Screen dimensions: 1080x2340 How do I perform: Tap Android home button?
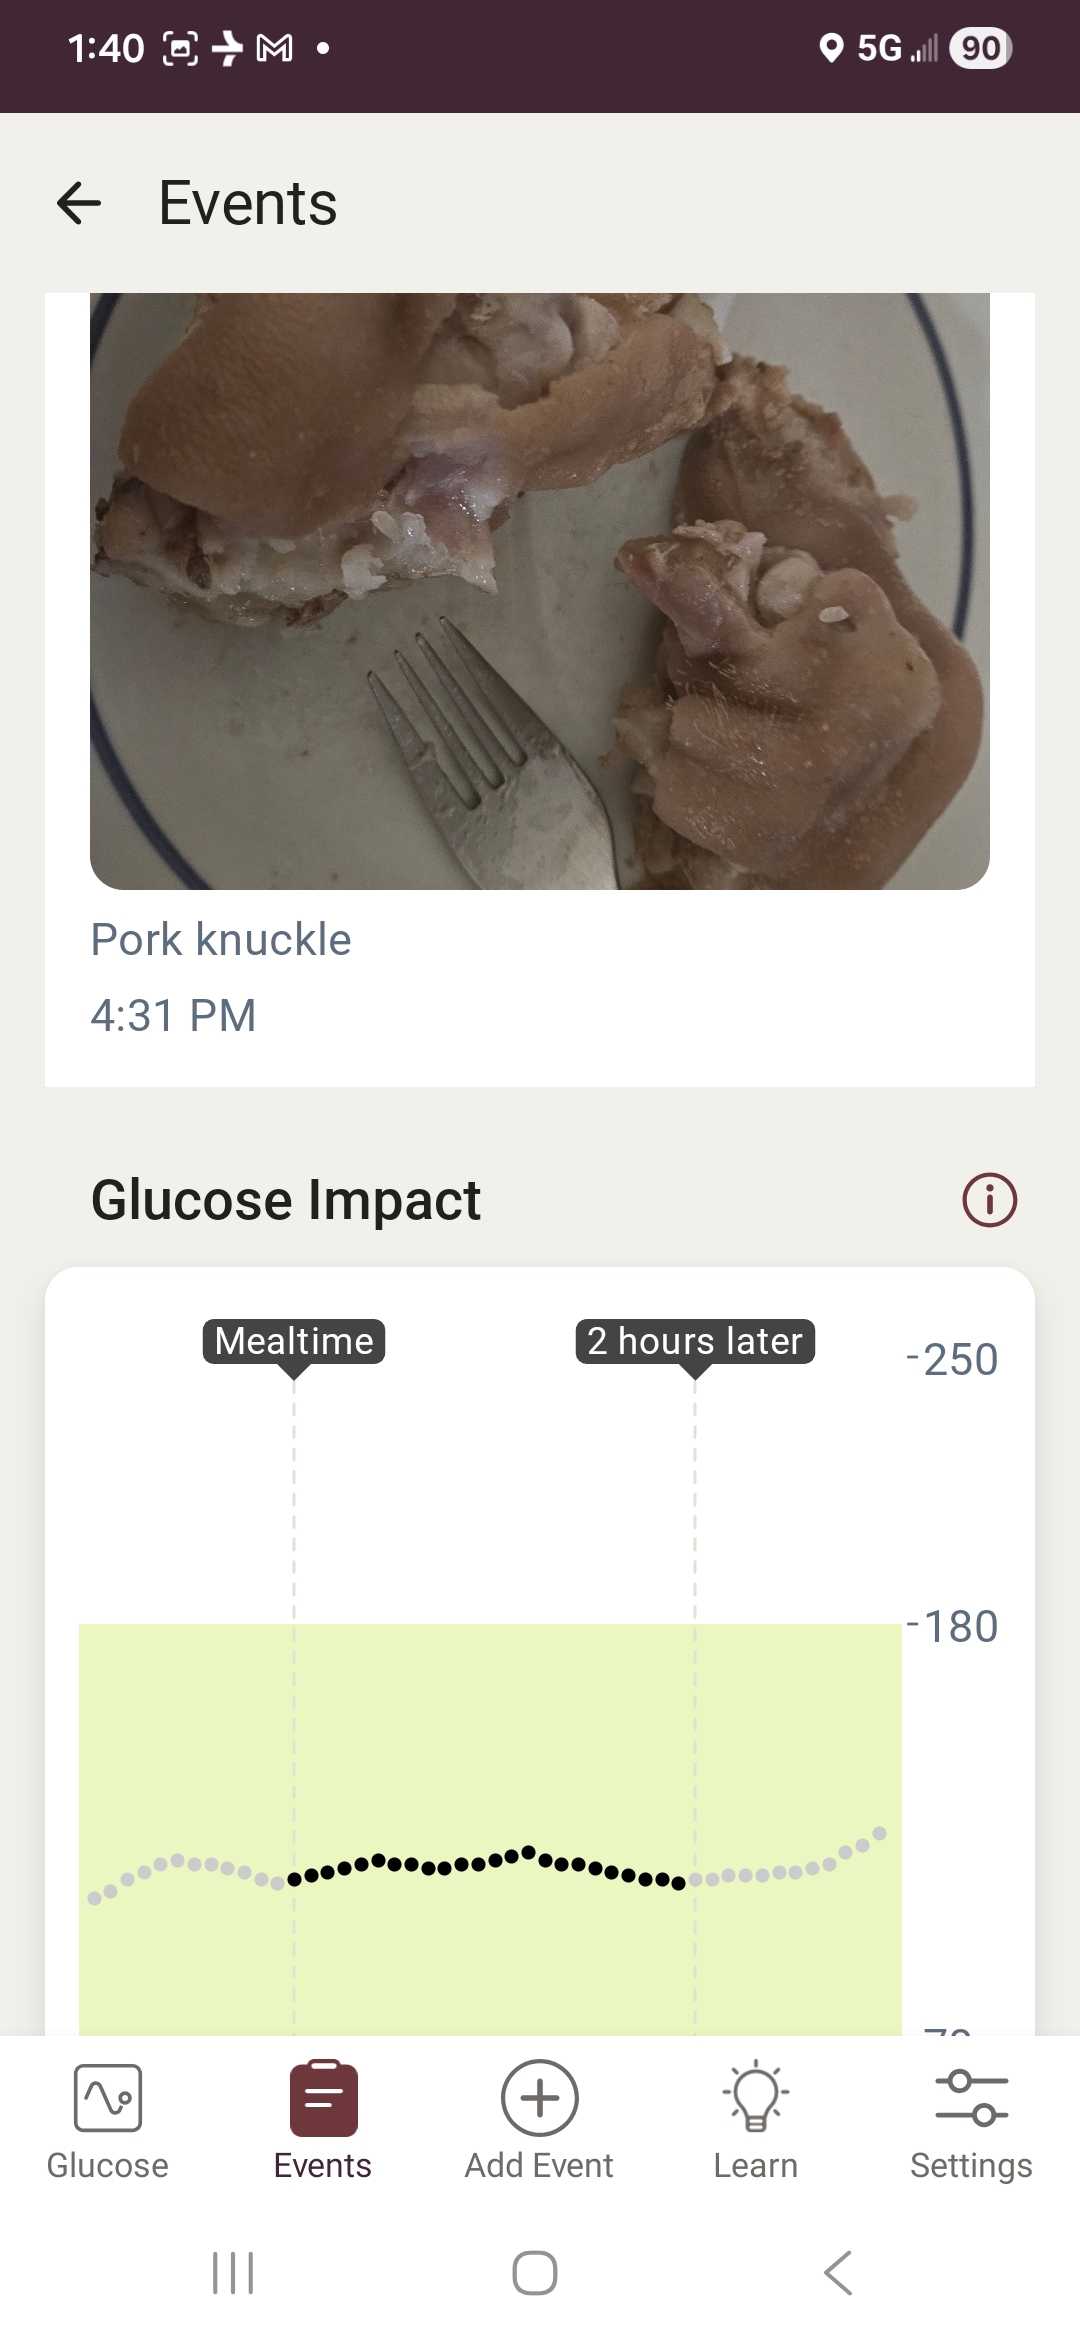click(x=535, y=2273)
